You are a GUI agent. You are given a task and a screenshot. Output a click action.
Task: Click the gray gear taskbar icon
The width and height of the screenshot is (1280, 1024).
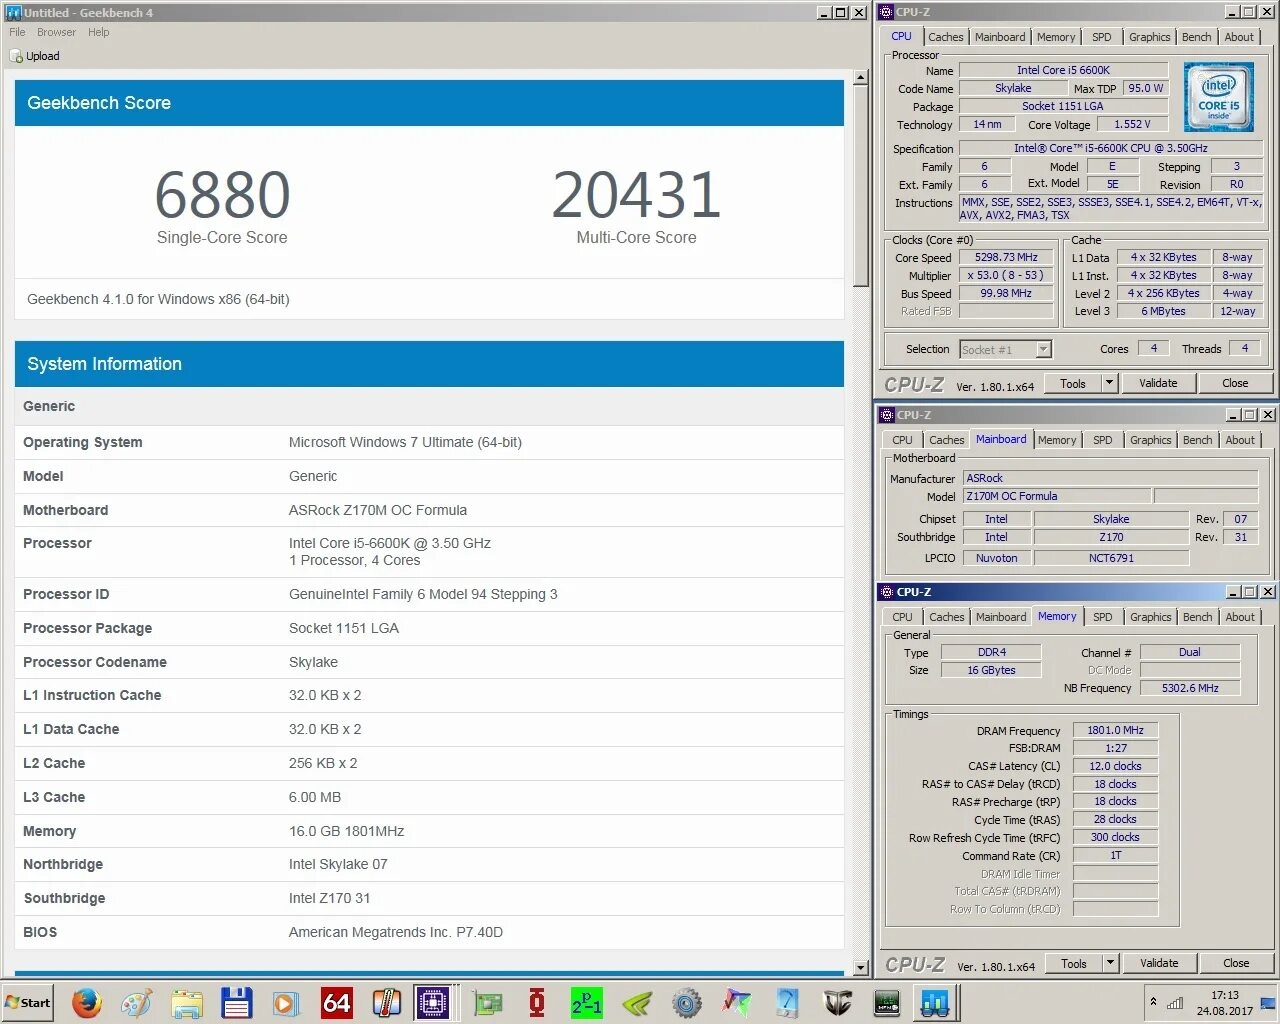(686, 1002)
